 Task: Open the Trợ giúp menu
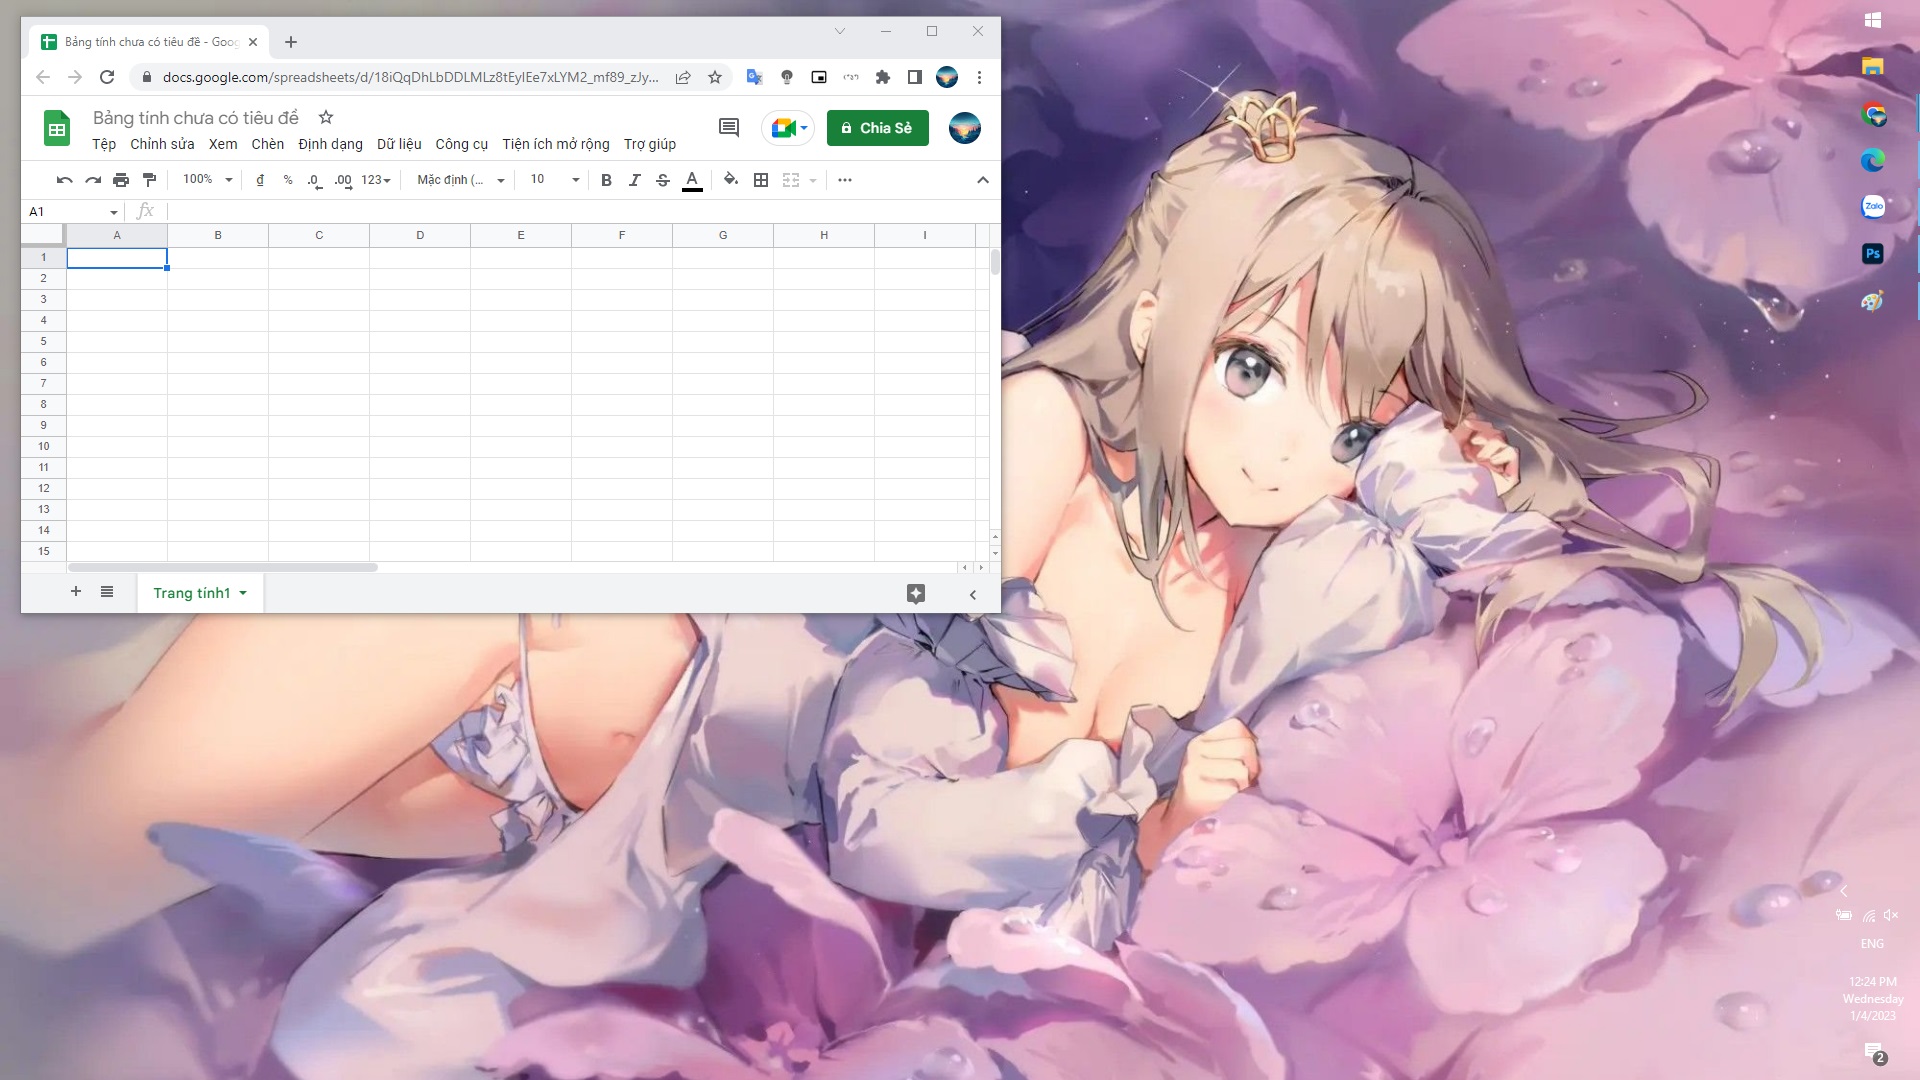(650, 144)
